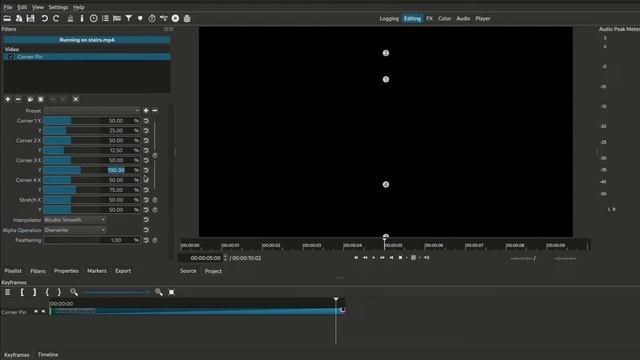Paste filters using the paste icon
This screenshot has height=360, width=640.
click(x=40, y=99)
